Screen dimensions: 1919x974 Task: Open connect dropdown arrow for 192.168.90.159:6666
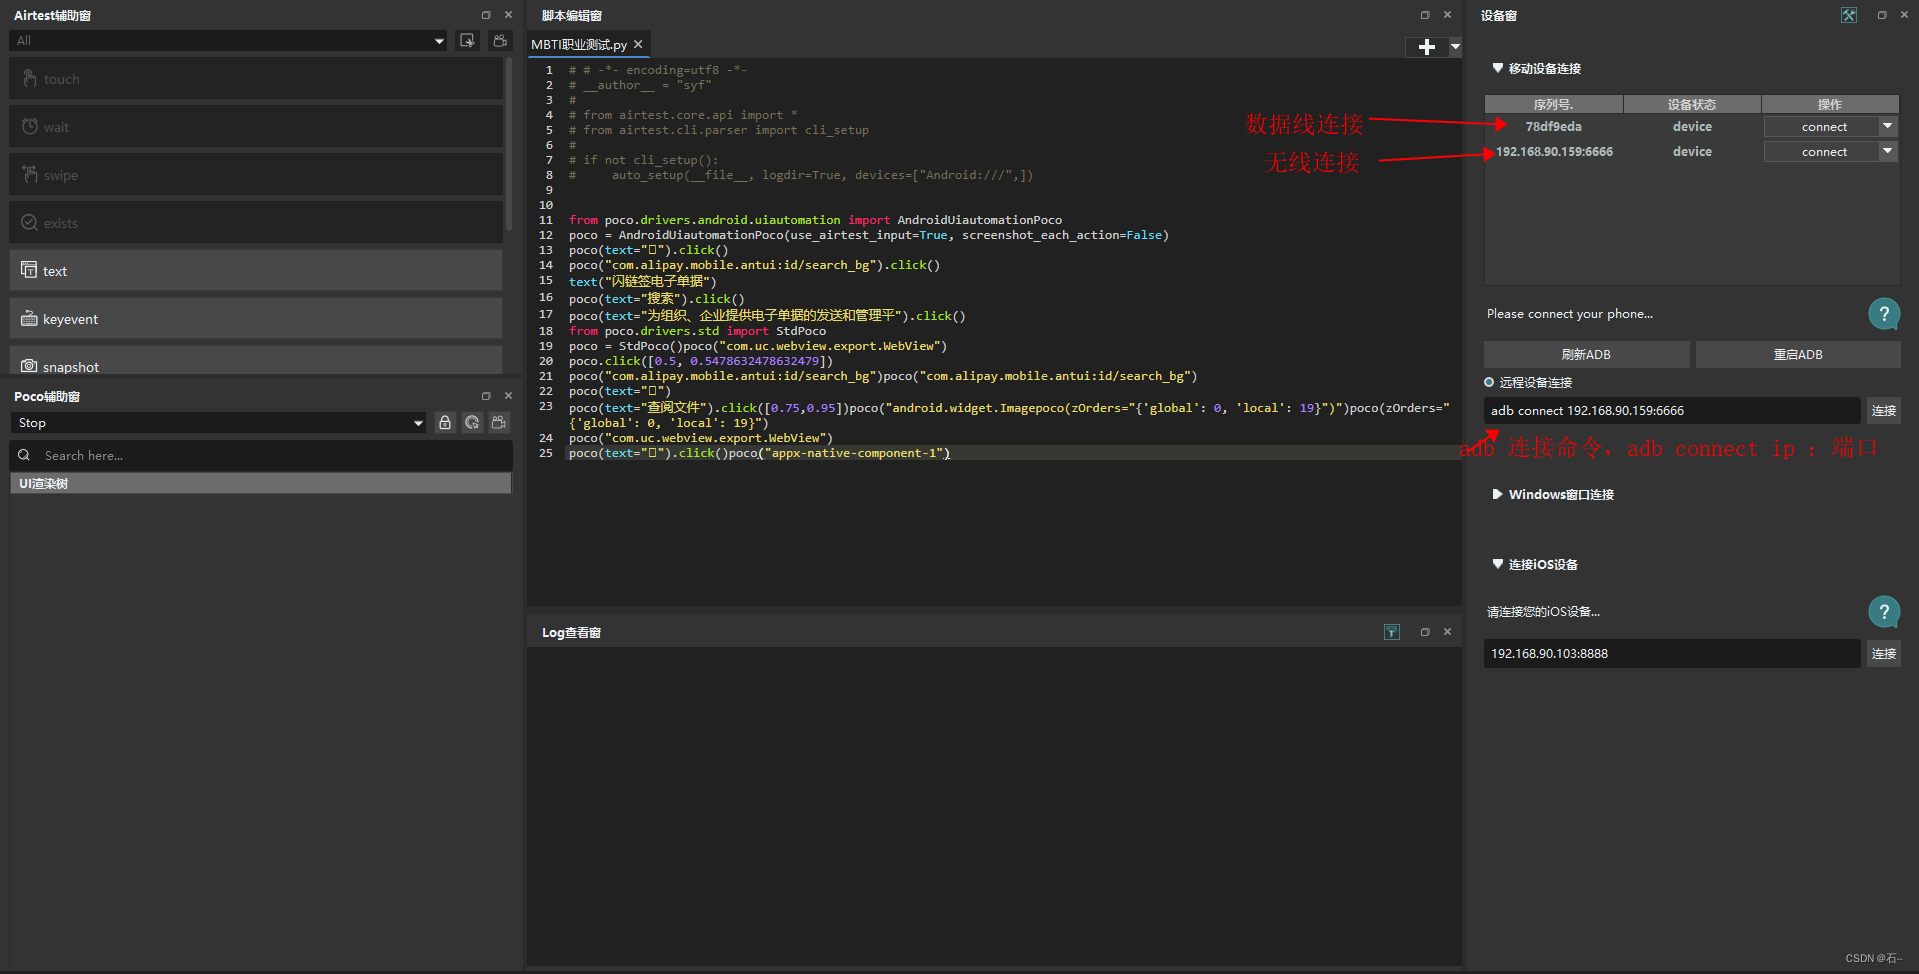[1888, 152]
